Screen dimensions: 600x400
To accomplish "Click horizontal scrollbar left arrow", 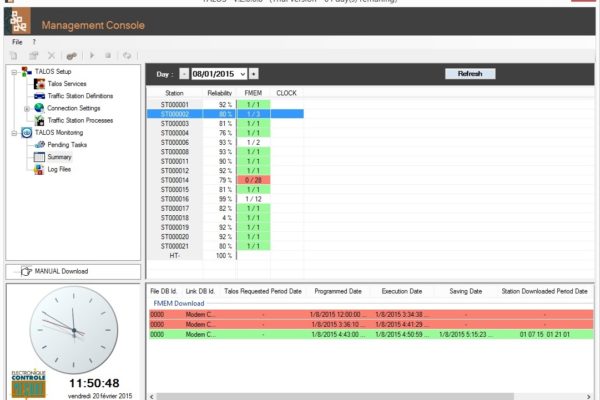I will (152, 397).
